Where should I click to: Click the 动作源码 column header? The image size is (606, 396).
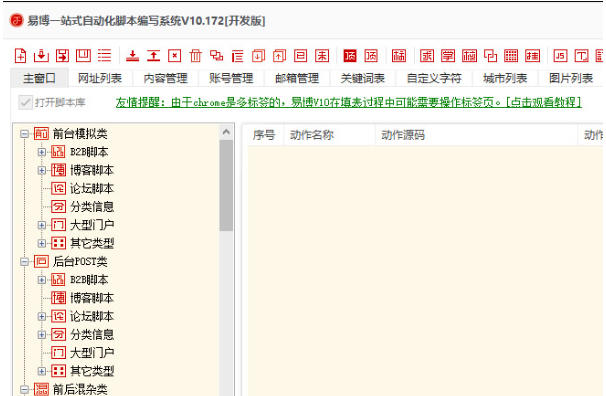click(x=477, y=135)
